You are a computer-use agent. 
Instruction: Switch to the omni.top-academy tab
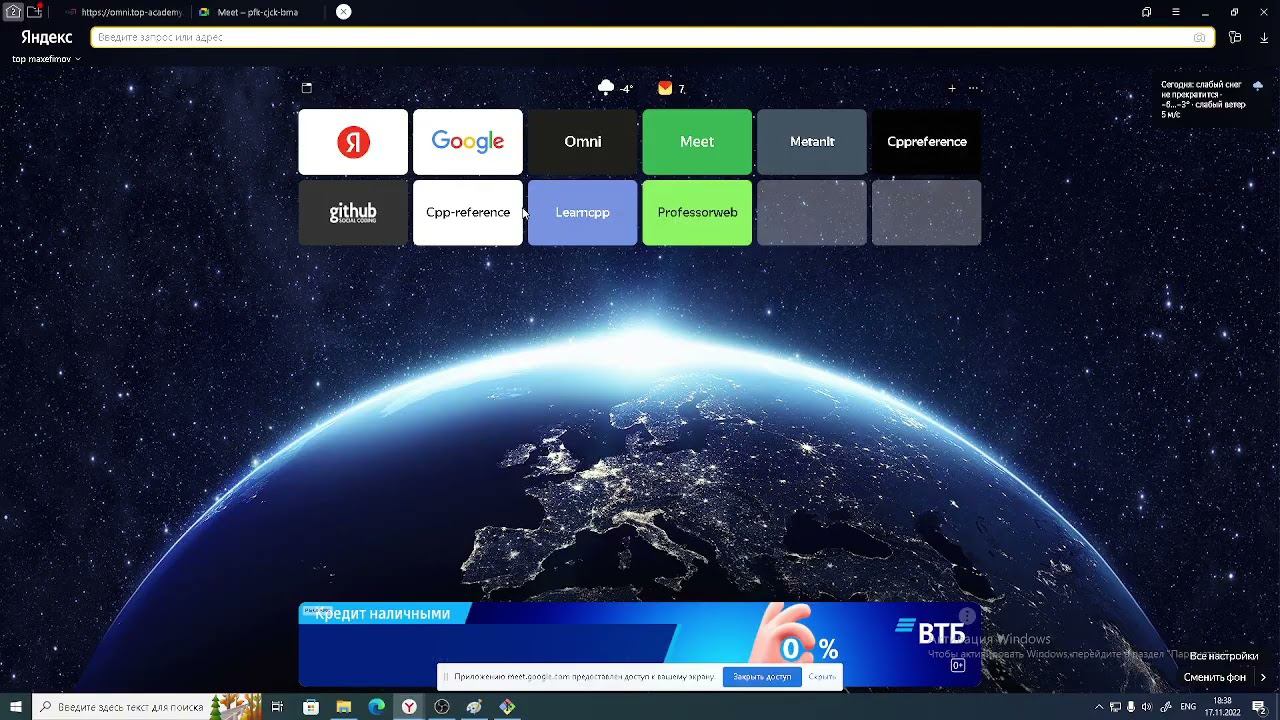click(x=124, y=12)
